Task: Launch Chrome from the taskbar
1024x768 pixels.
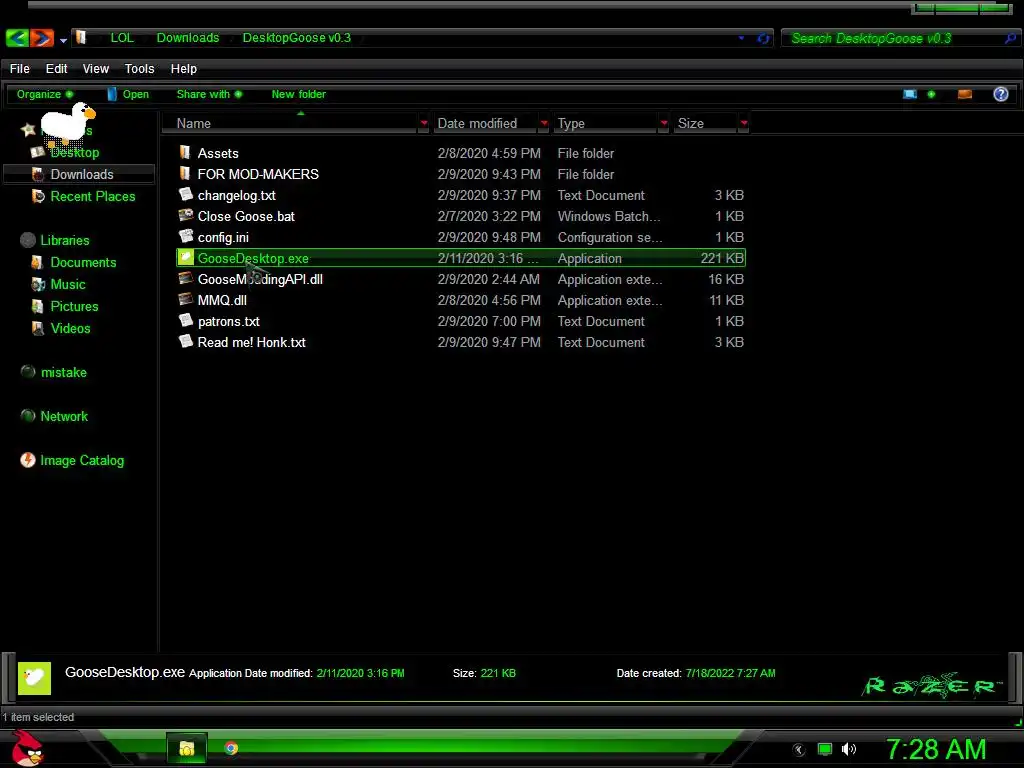Action: click(x=231, y=748)
